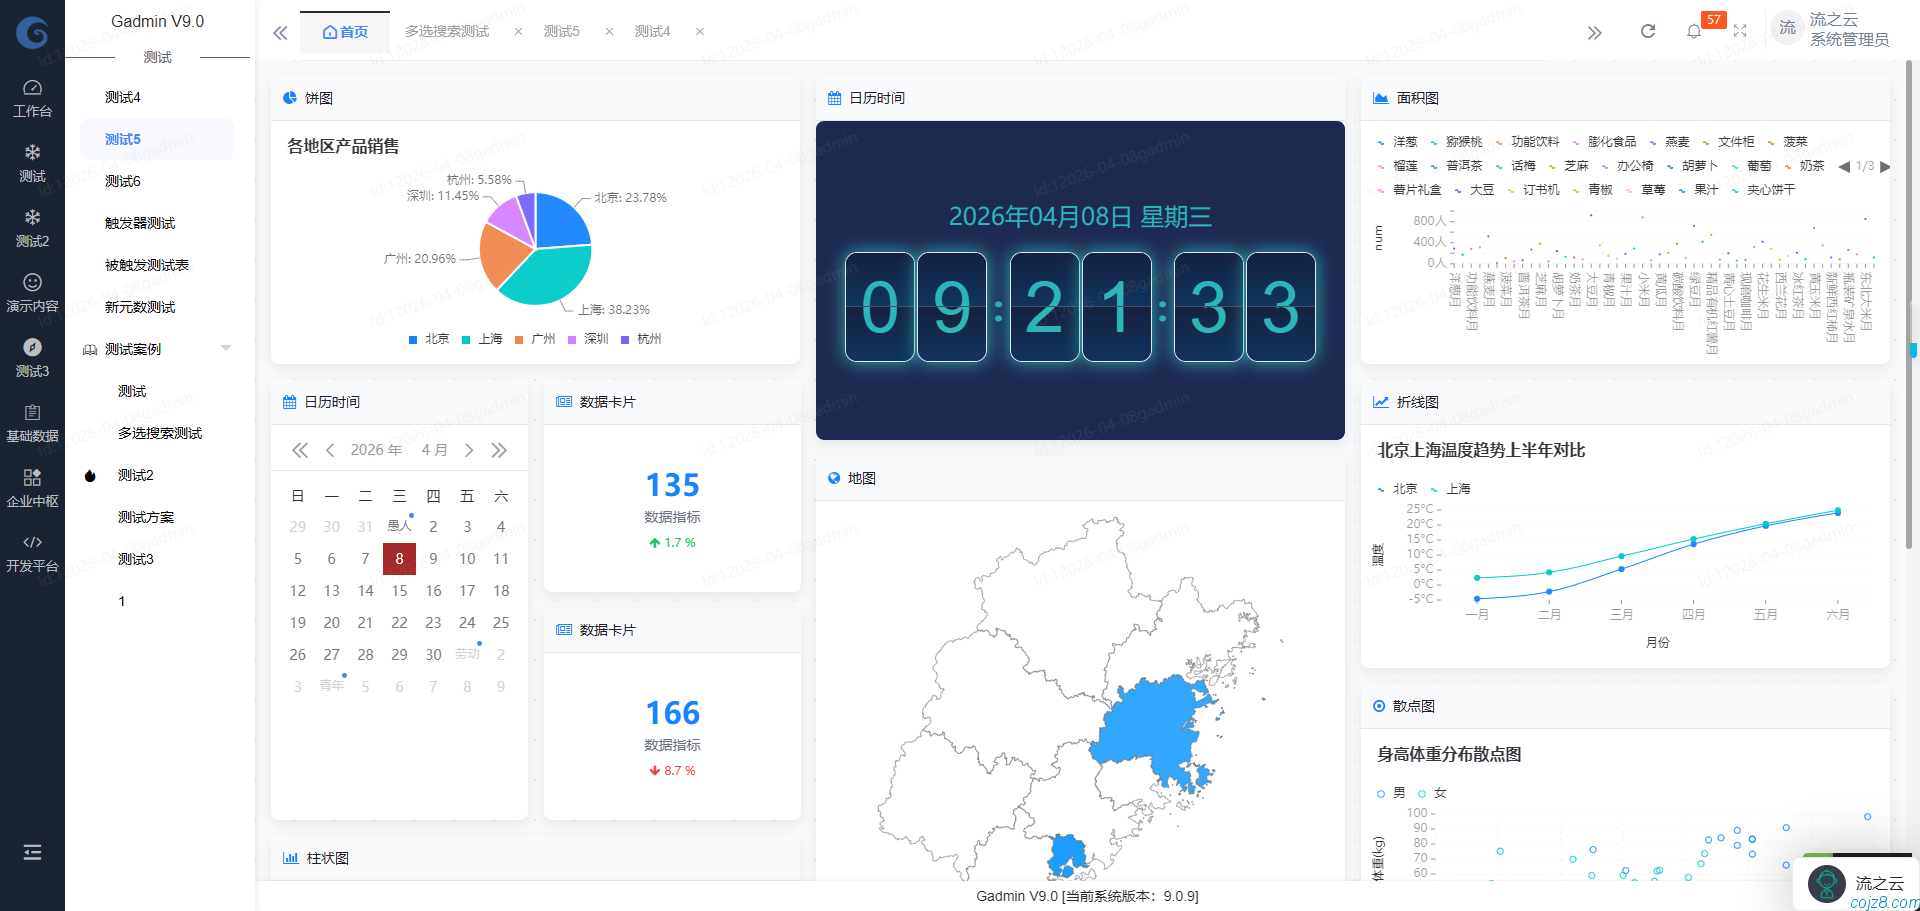Collapse the 测试案例 submenu chevron
The image size is (1920, 911).
click(x=226, y=348)
